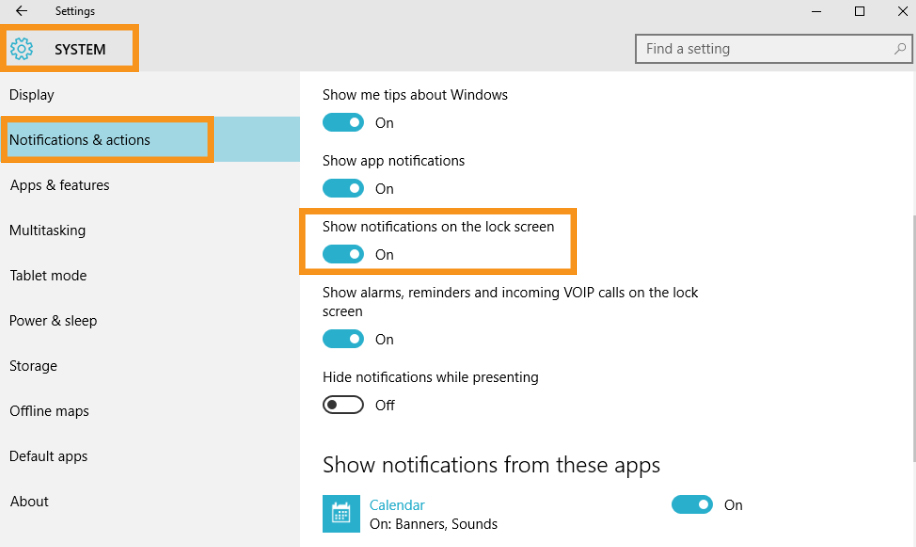Open Apps & features
This screenshot has width=916, height=547.
coord(150,185)
